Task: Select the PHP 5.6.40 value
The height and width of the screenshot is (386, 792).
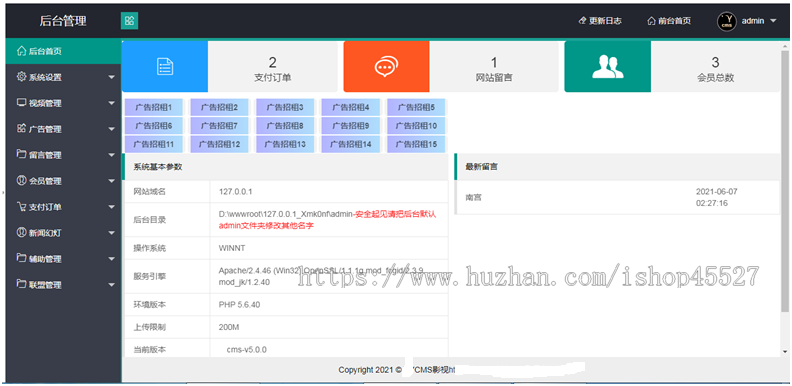Action: pyautogui.click(x=239, y=305)
